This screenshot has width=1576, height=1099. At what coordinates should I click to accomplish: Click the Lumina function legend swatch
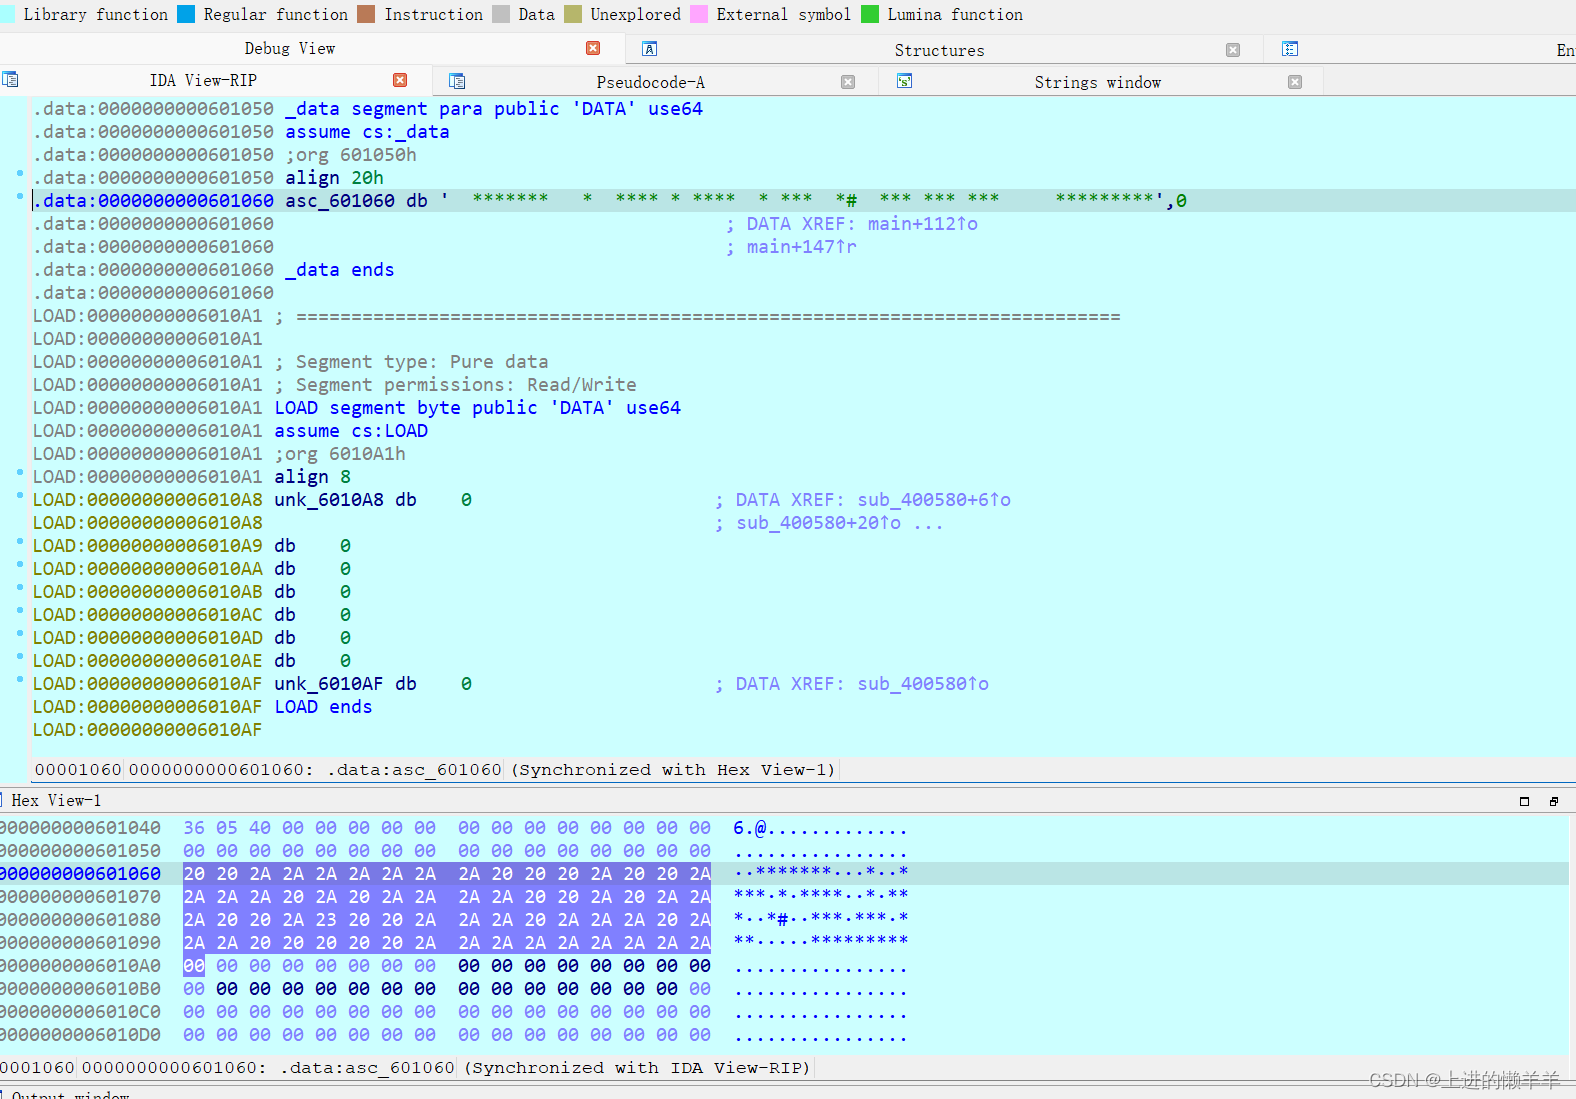tap(870, 14)
